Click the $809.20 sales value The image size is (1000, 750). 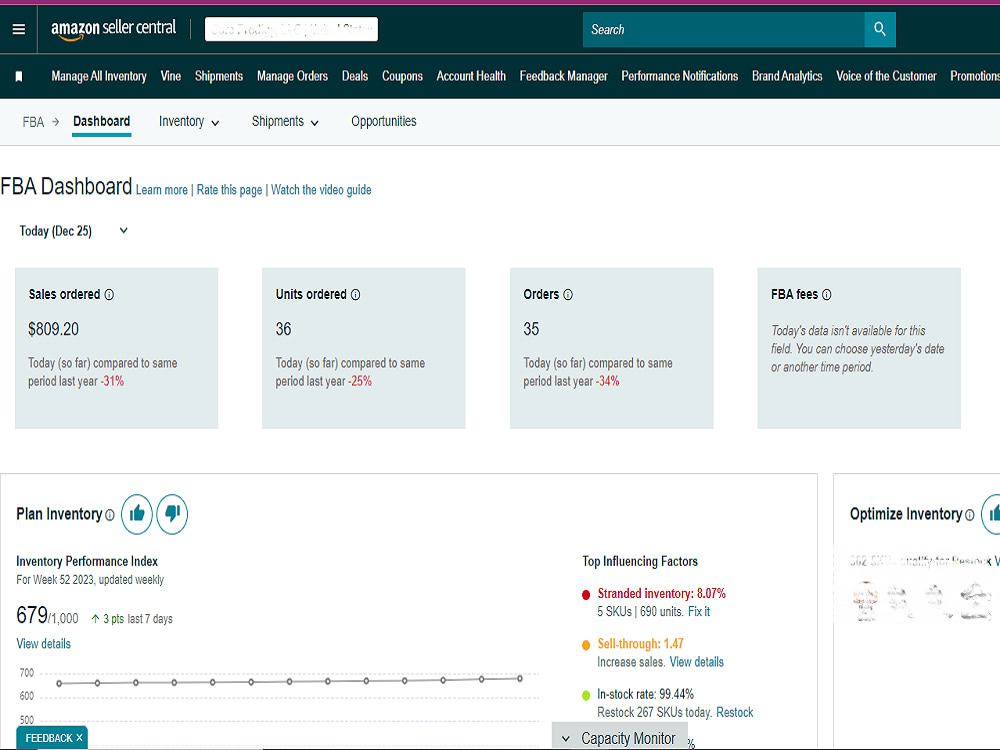(54, 330)
